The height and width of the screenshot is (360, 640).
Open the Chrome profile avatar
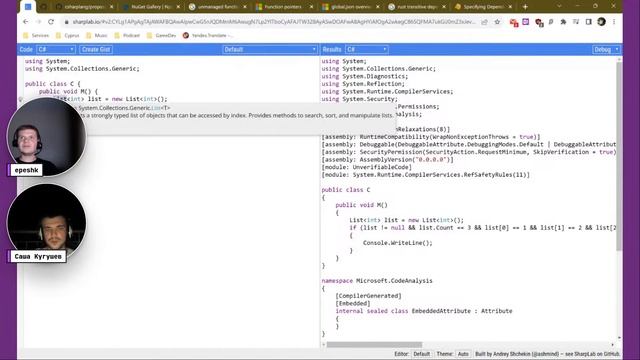(601, 22)
